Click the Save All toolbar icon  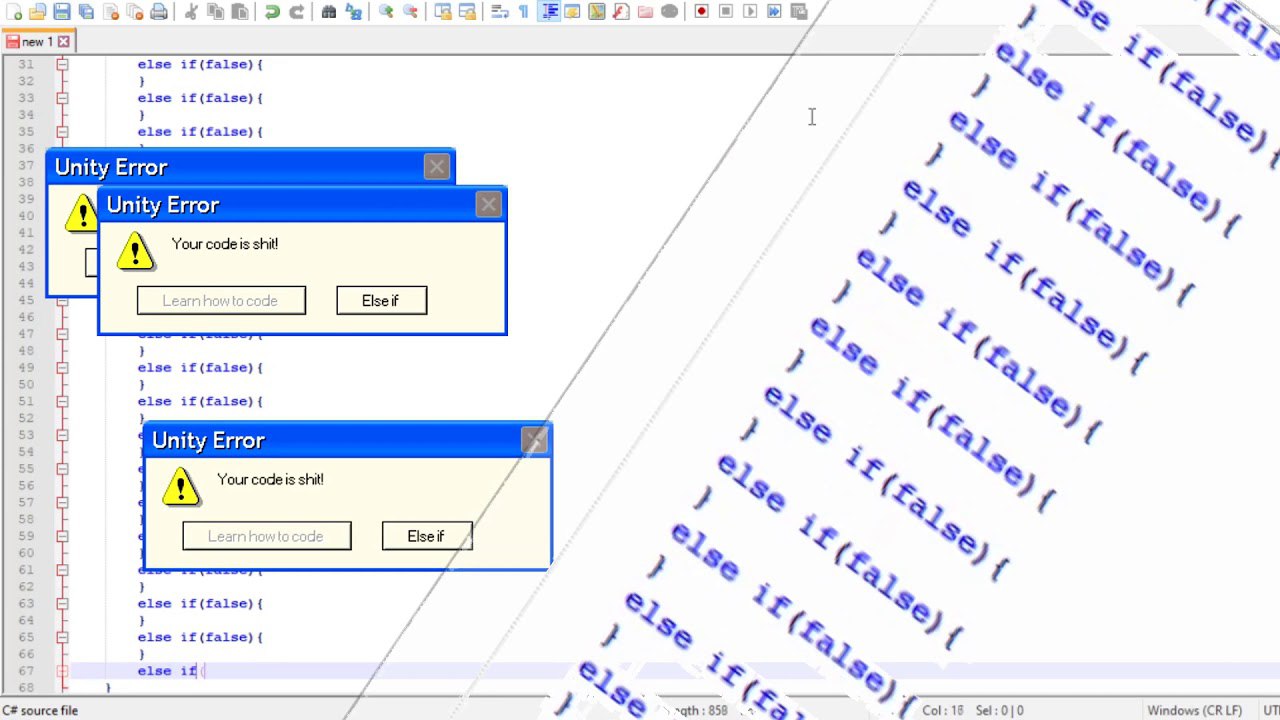(x=86, y=12)
